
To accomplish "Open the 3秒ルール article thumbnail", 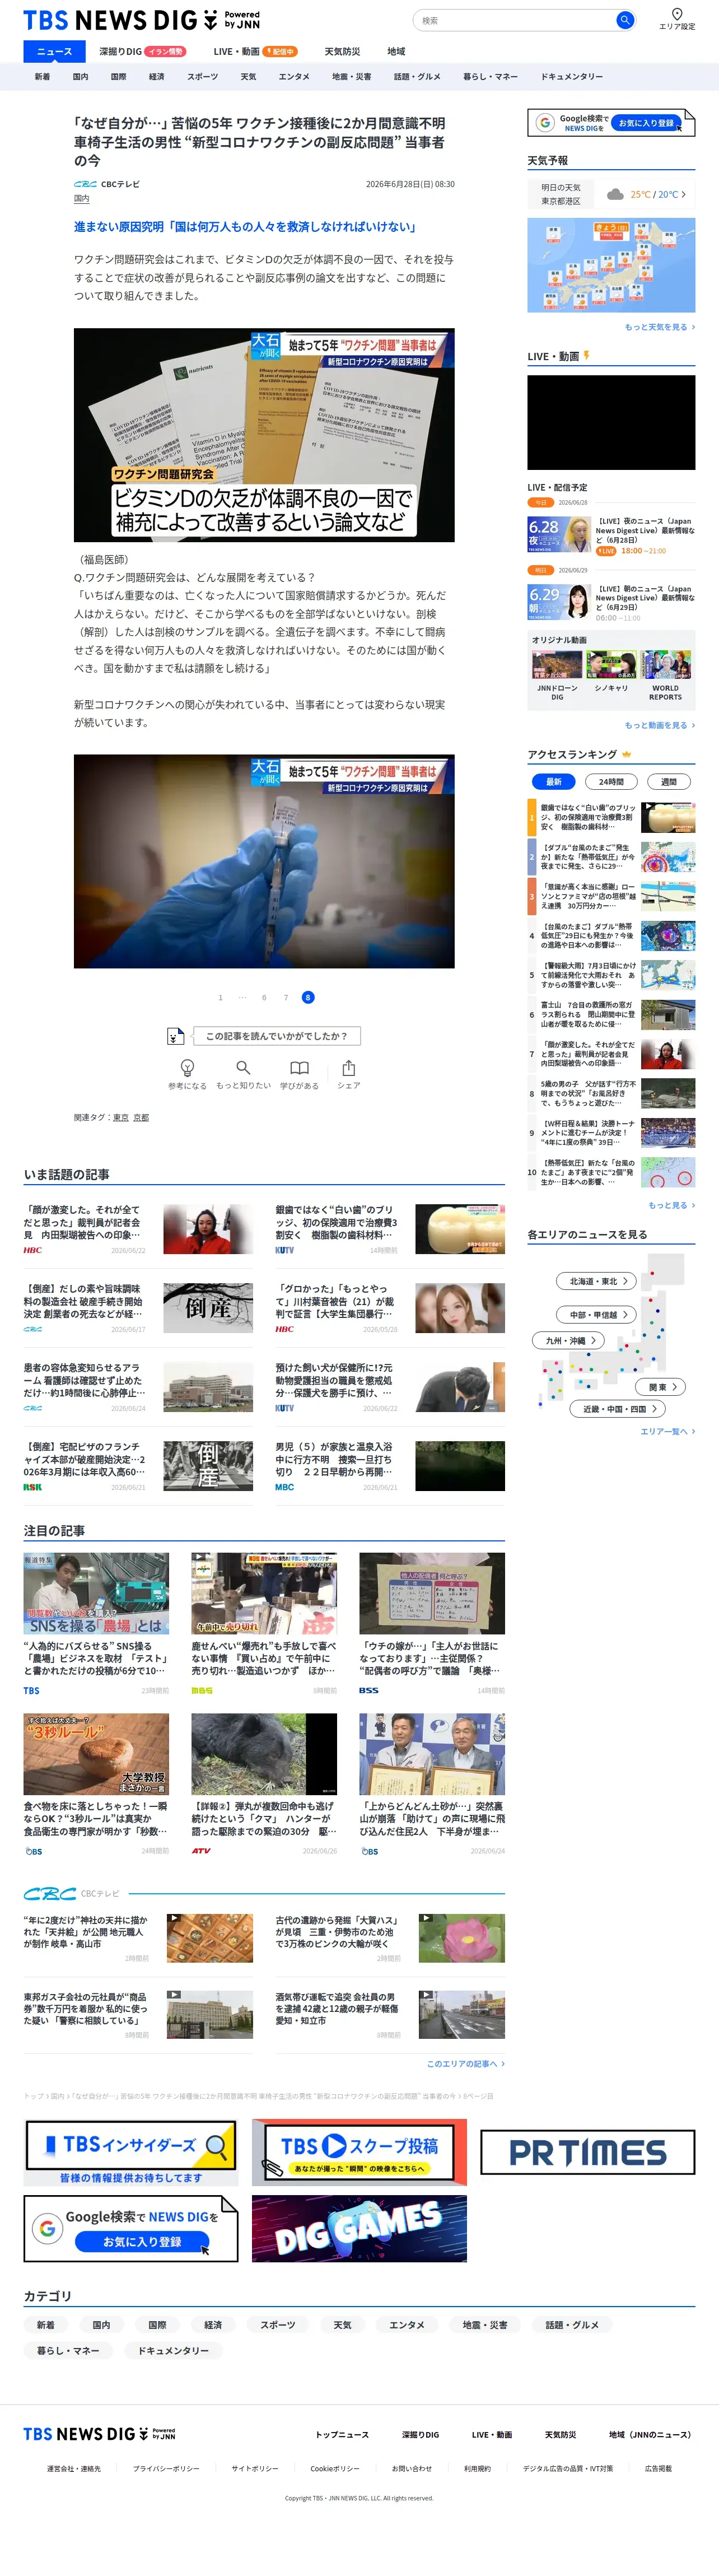I will click(x=96, y=1754).
